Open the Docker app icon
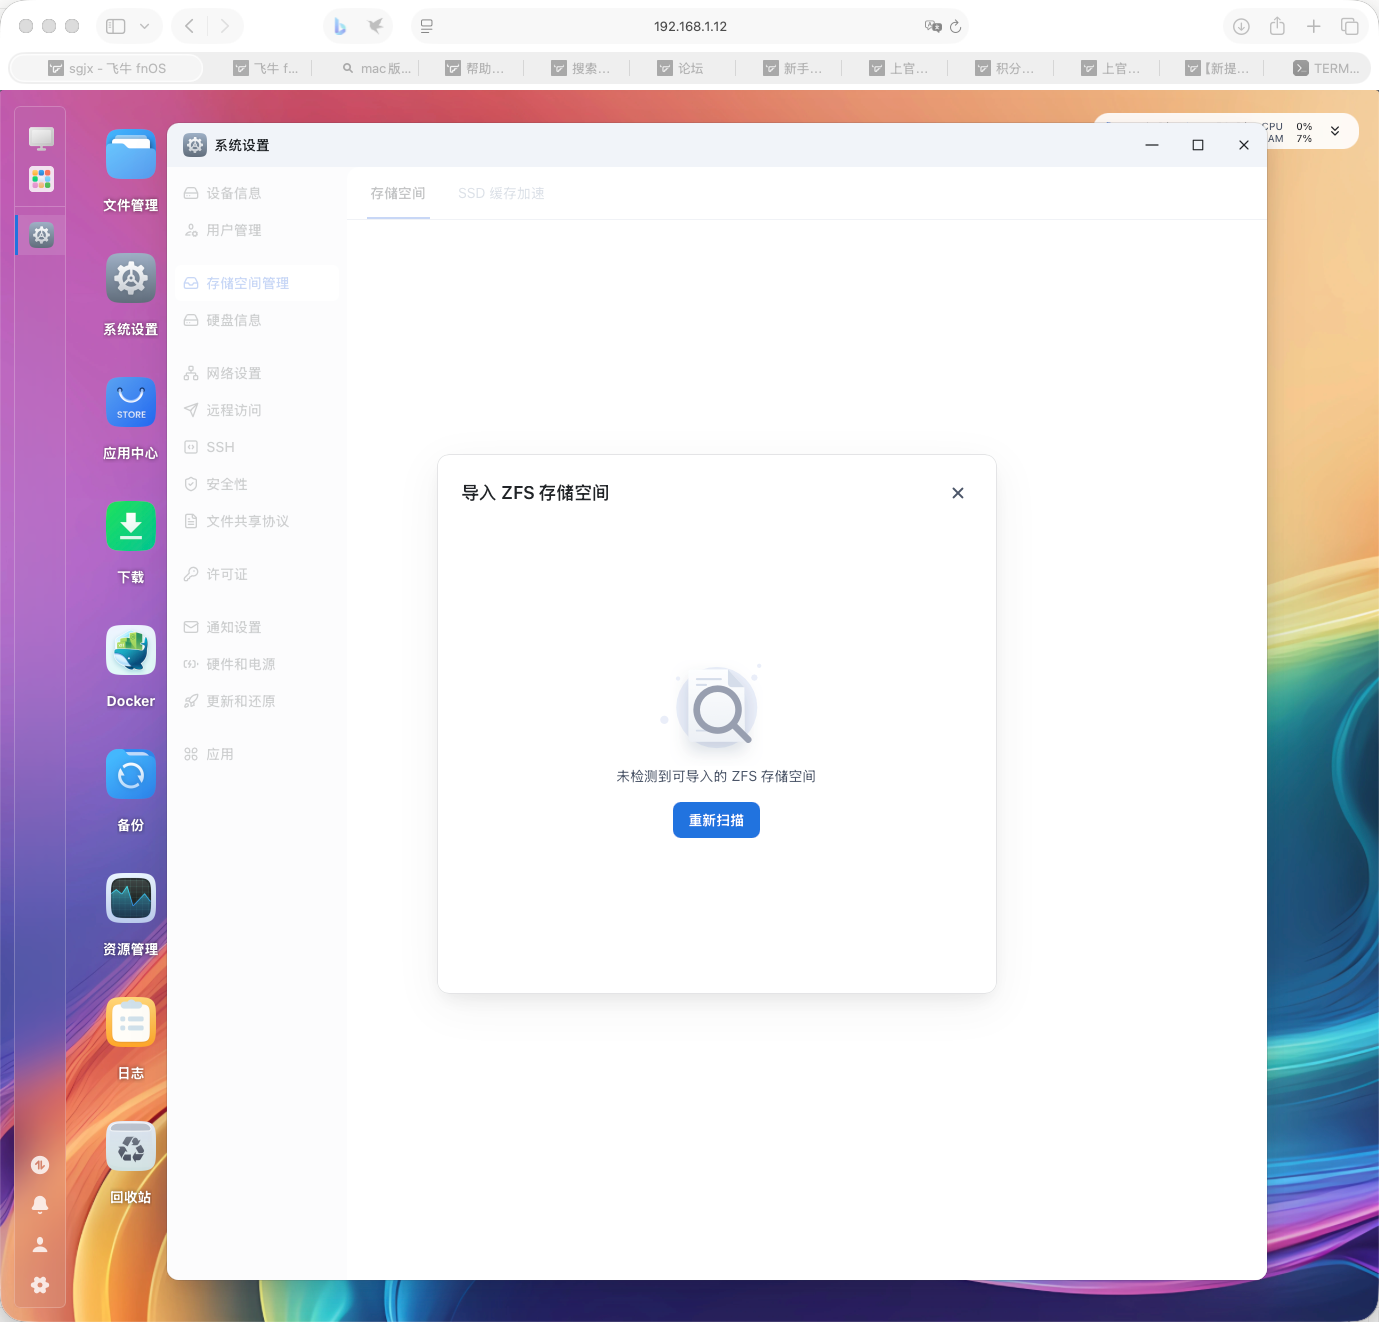1379x1322 pixels. point(131,651)
